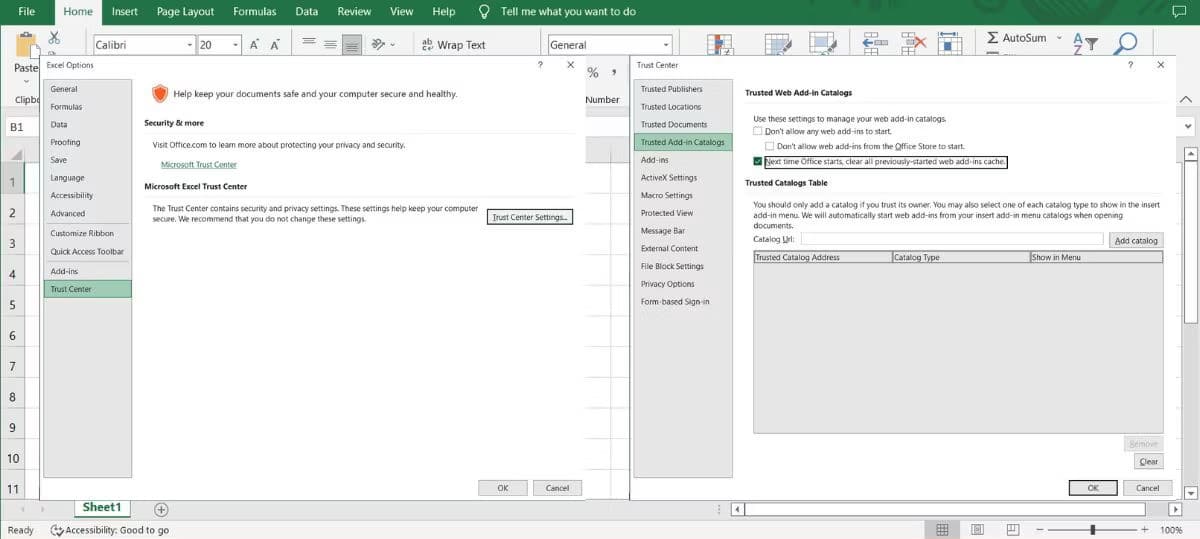Open the Formulas ribbon tab
Viewport: 1200px width, 539px height.
point(255,12)
